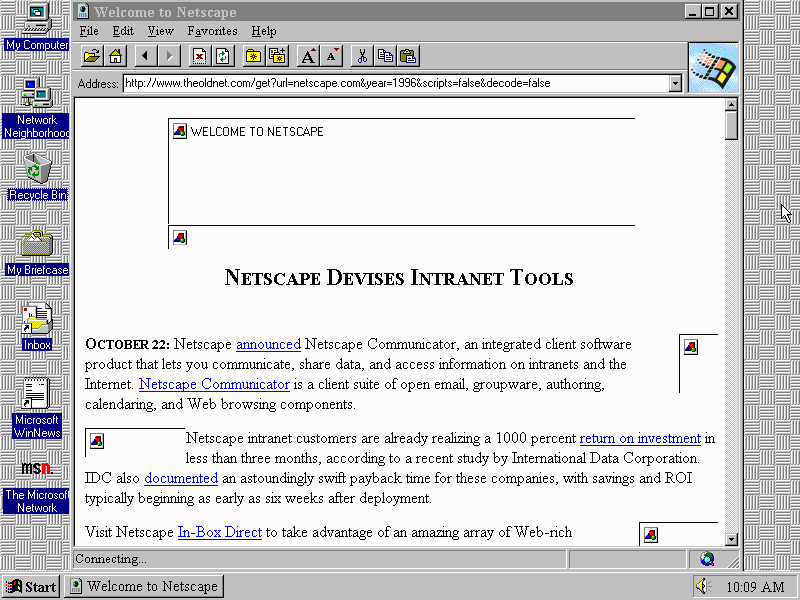Click the Add to Favorites icon
Viewport: 800px width, 600px height.
[x=277, y=56]
